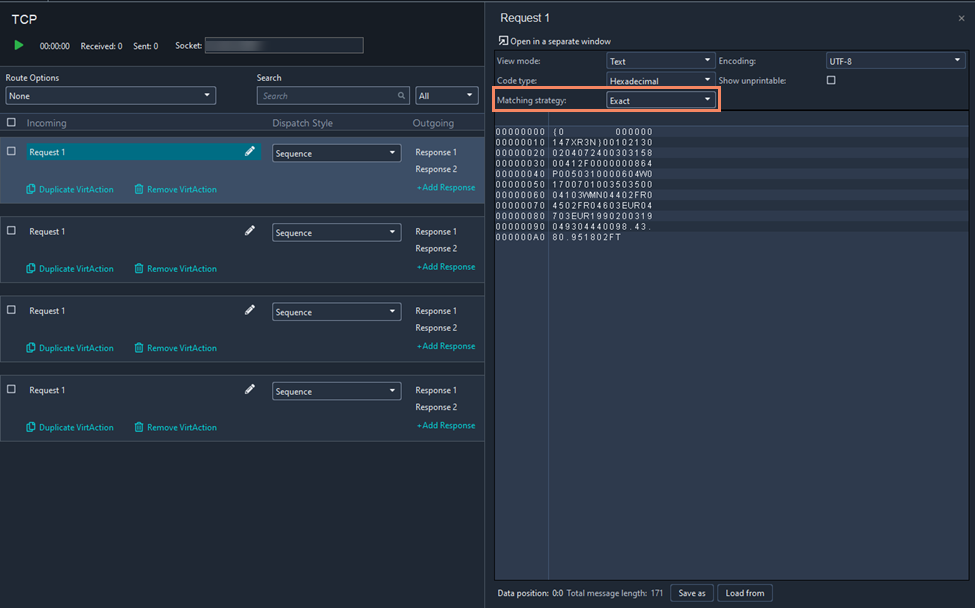Screen dimensions: 975x608
Task: Open the Encoding UTF-8 dropdown
Action: (893, 61)
